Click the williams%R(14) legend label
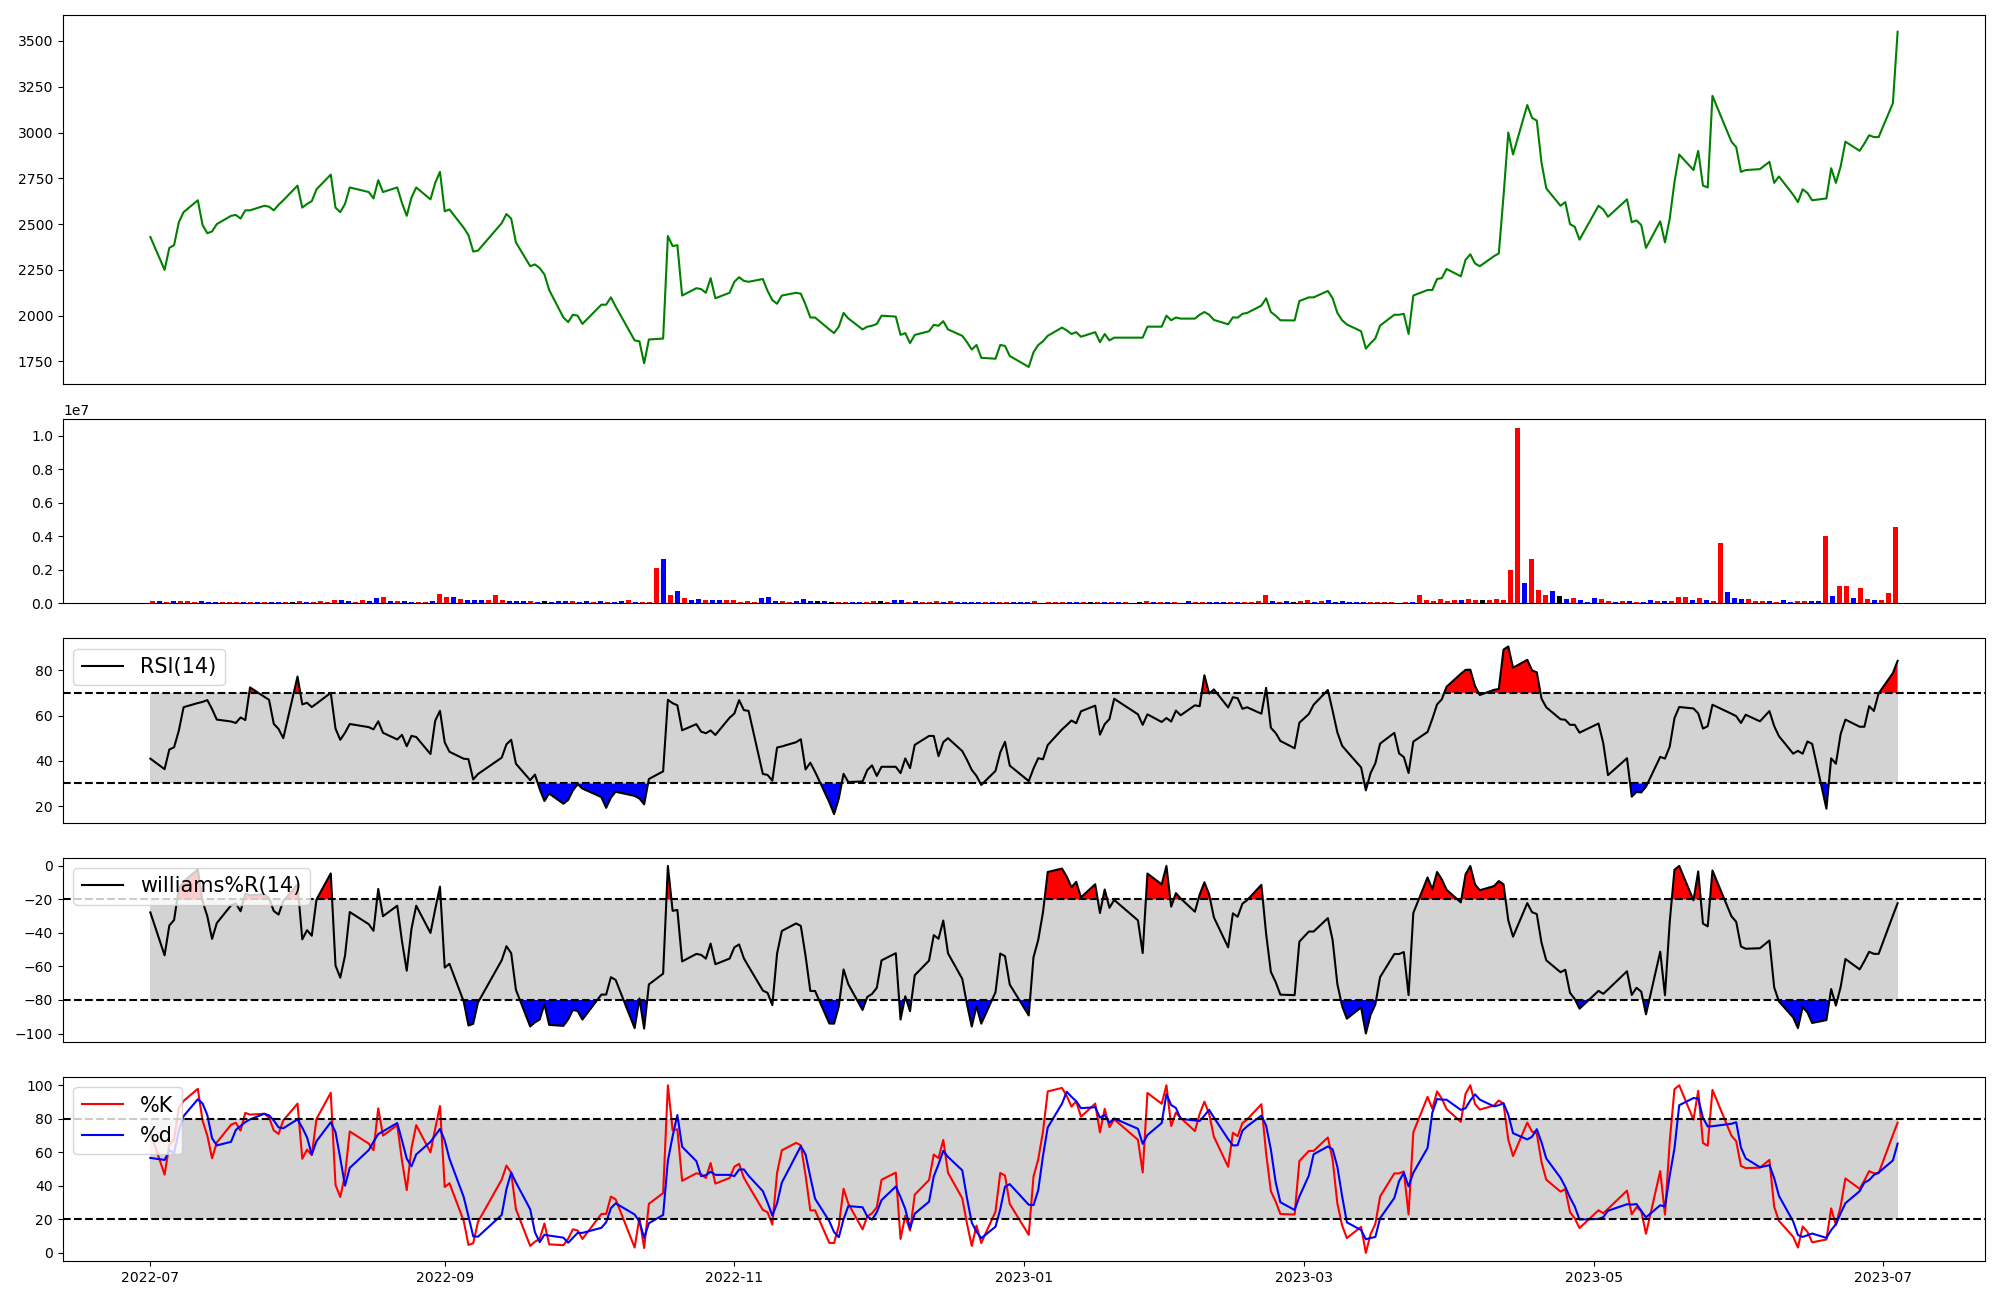Image resolution: width=2000 pixels, height=1300 pixels. click(220, 885)
